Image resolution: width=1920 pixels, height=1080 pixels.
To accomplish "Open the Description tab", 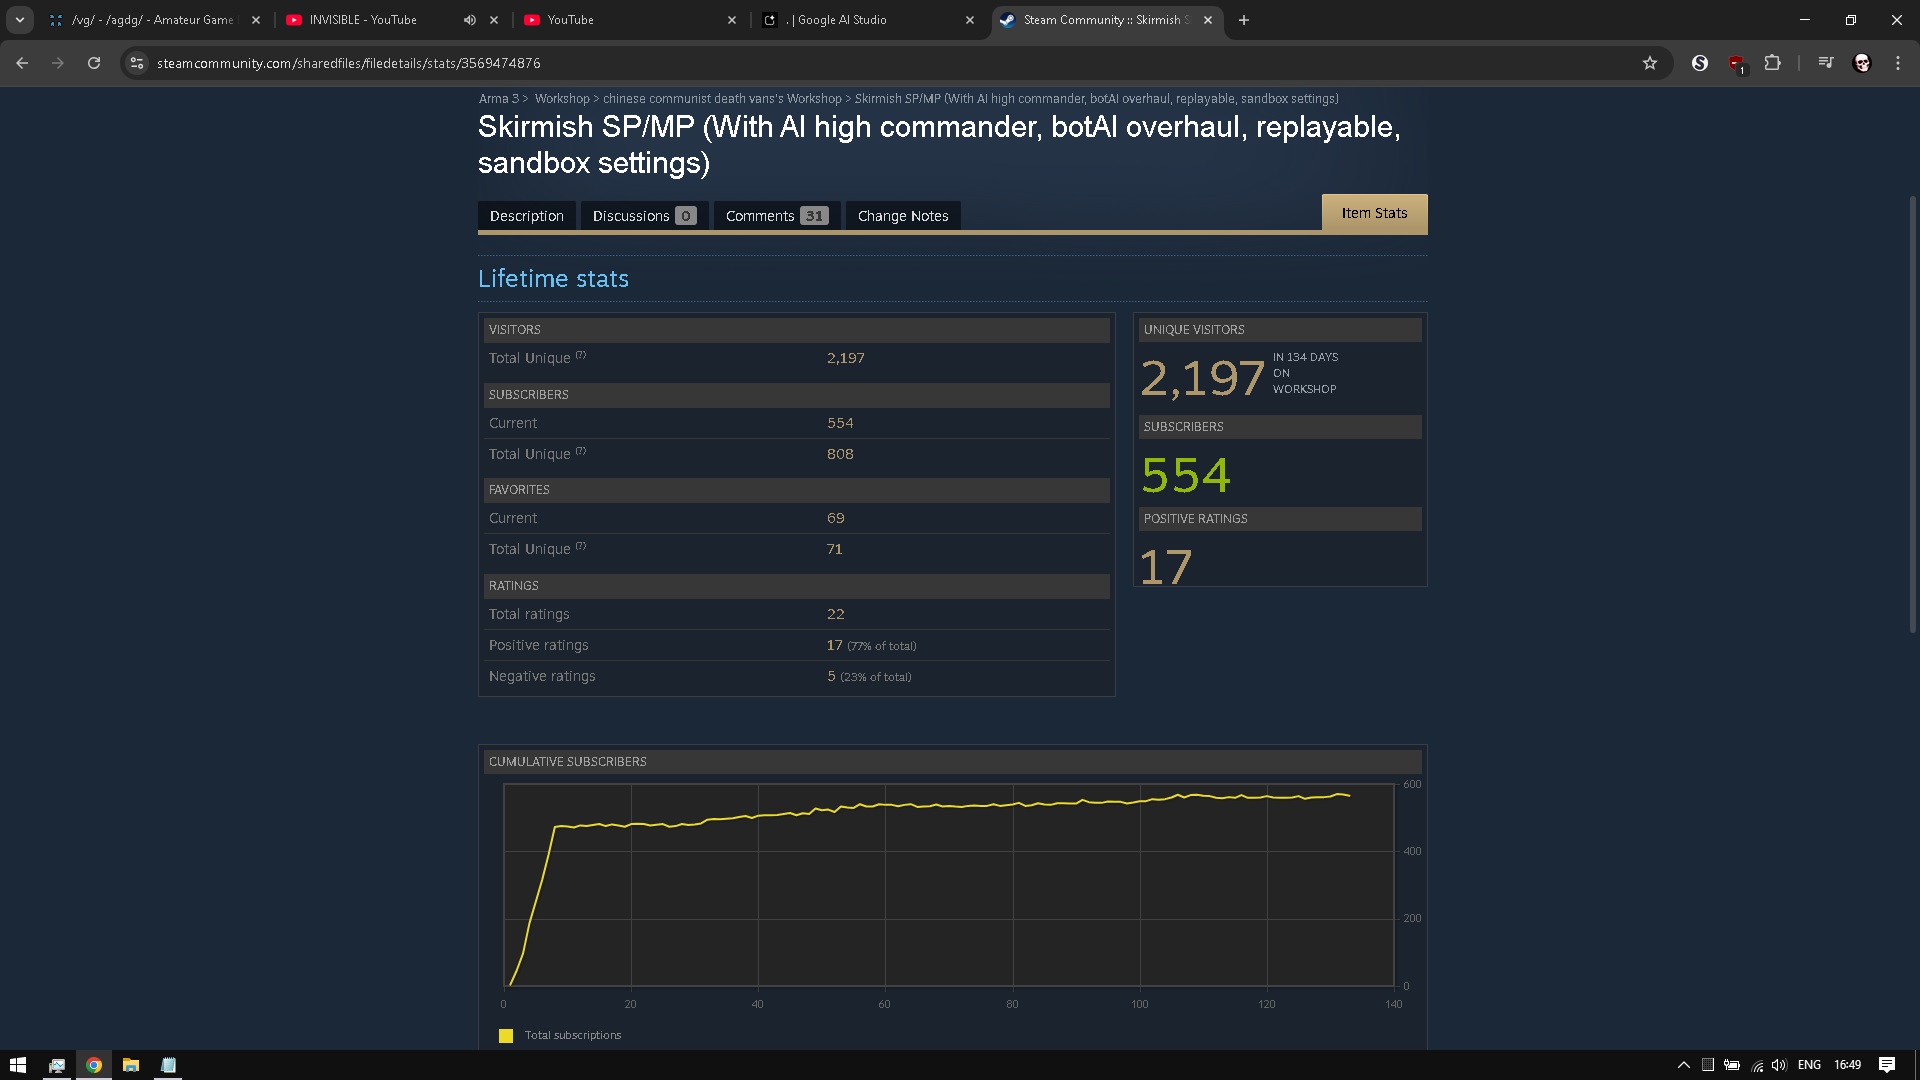I will click(x=526, y=216).
